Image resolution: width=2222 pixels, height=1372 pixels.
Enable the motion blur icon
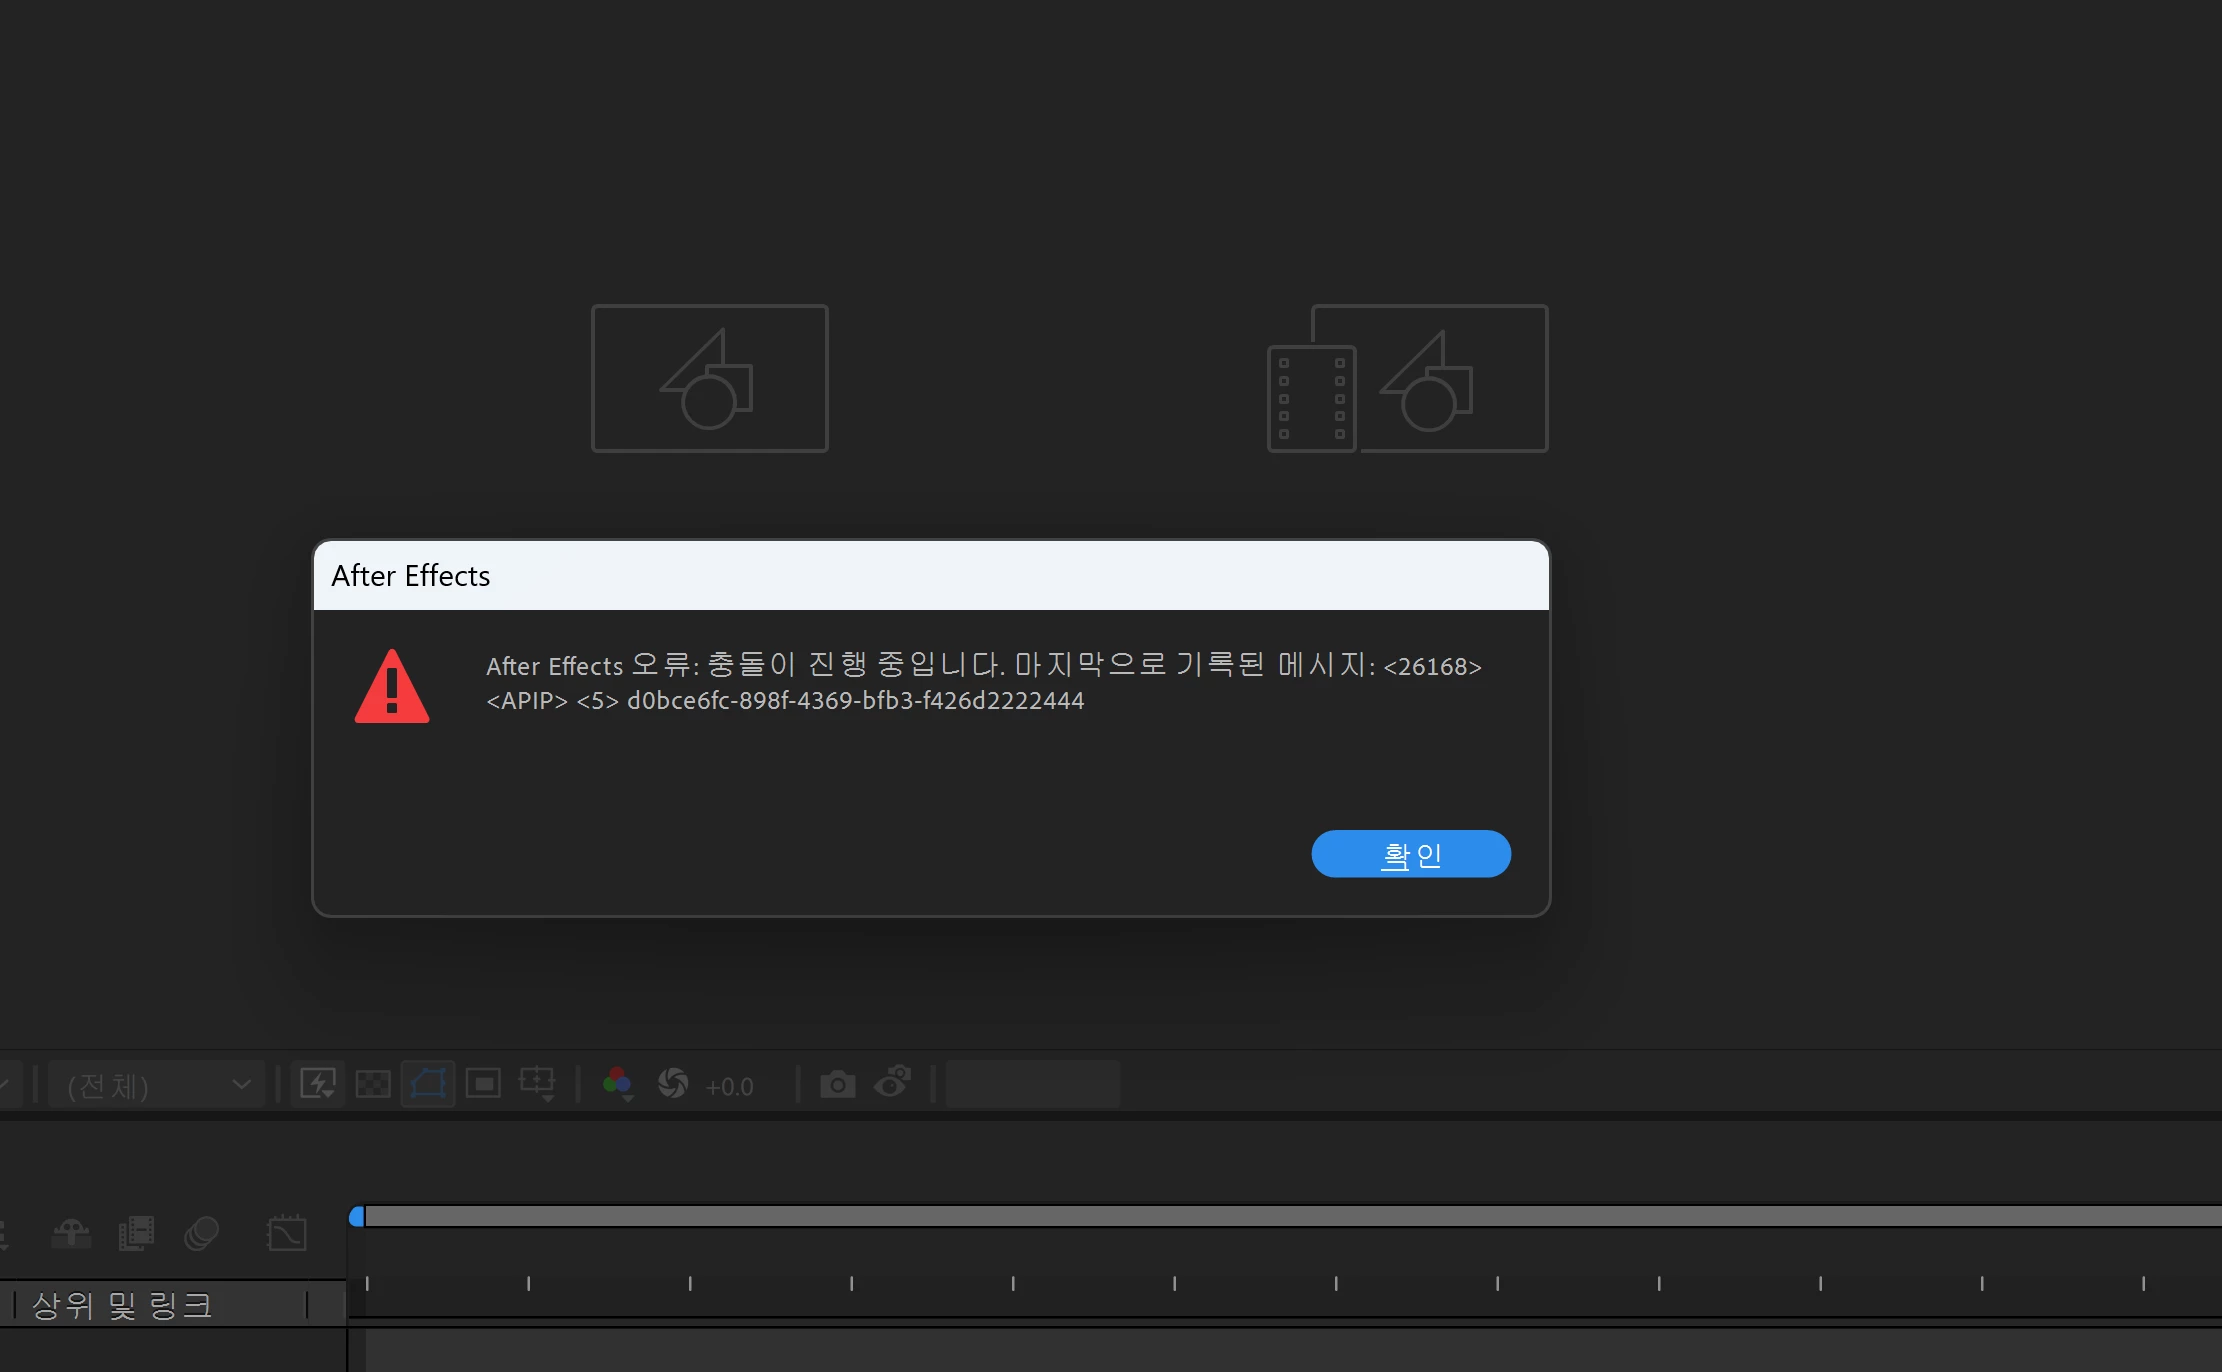201,1234
